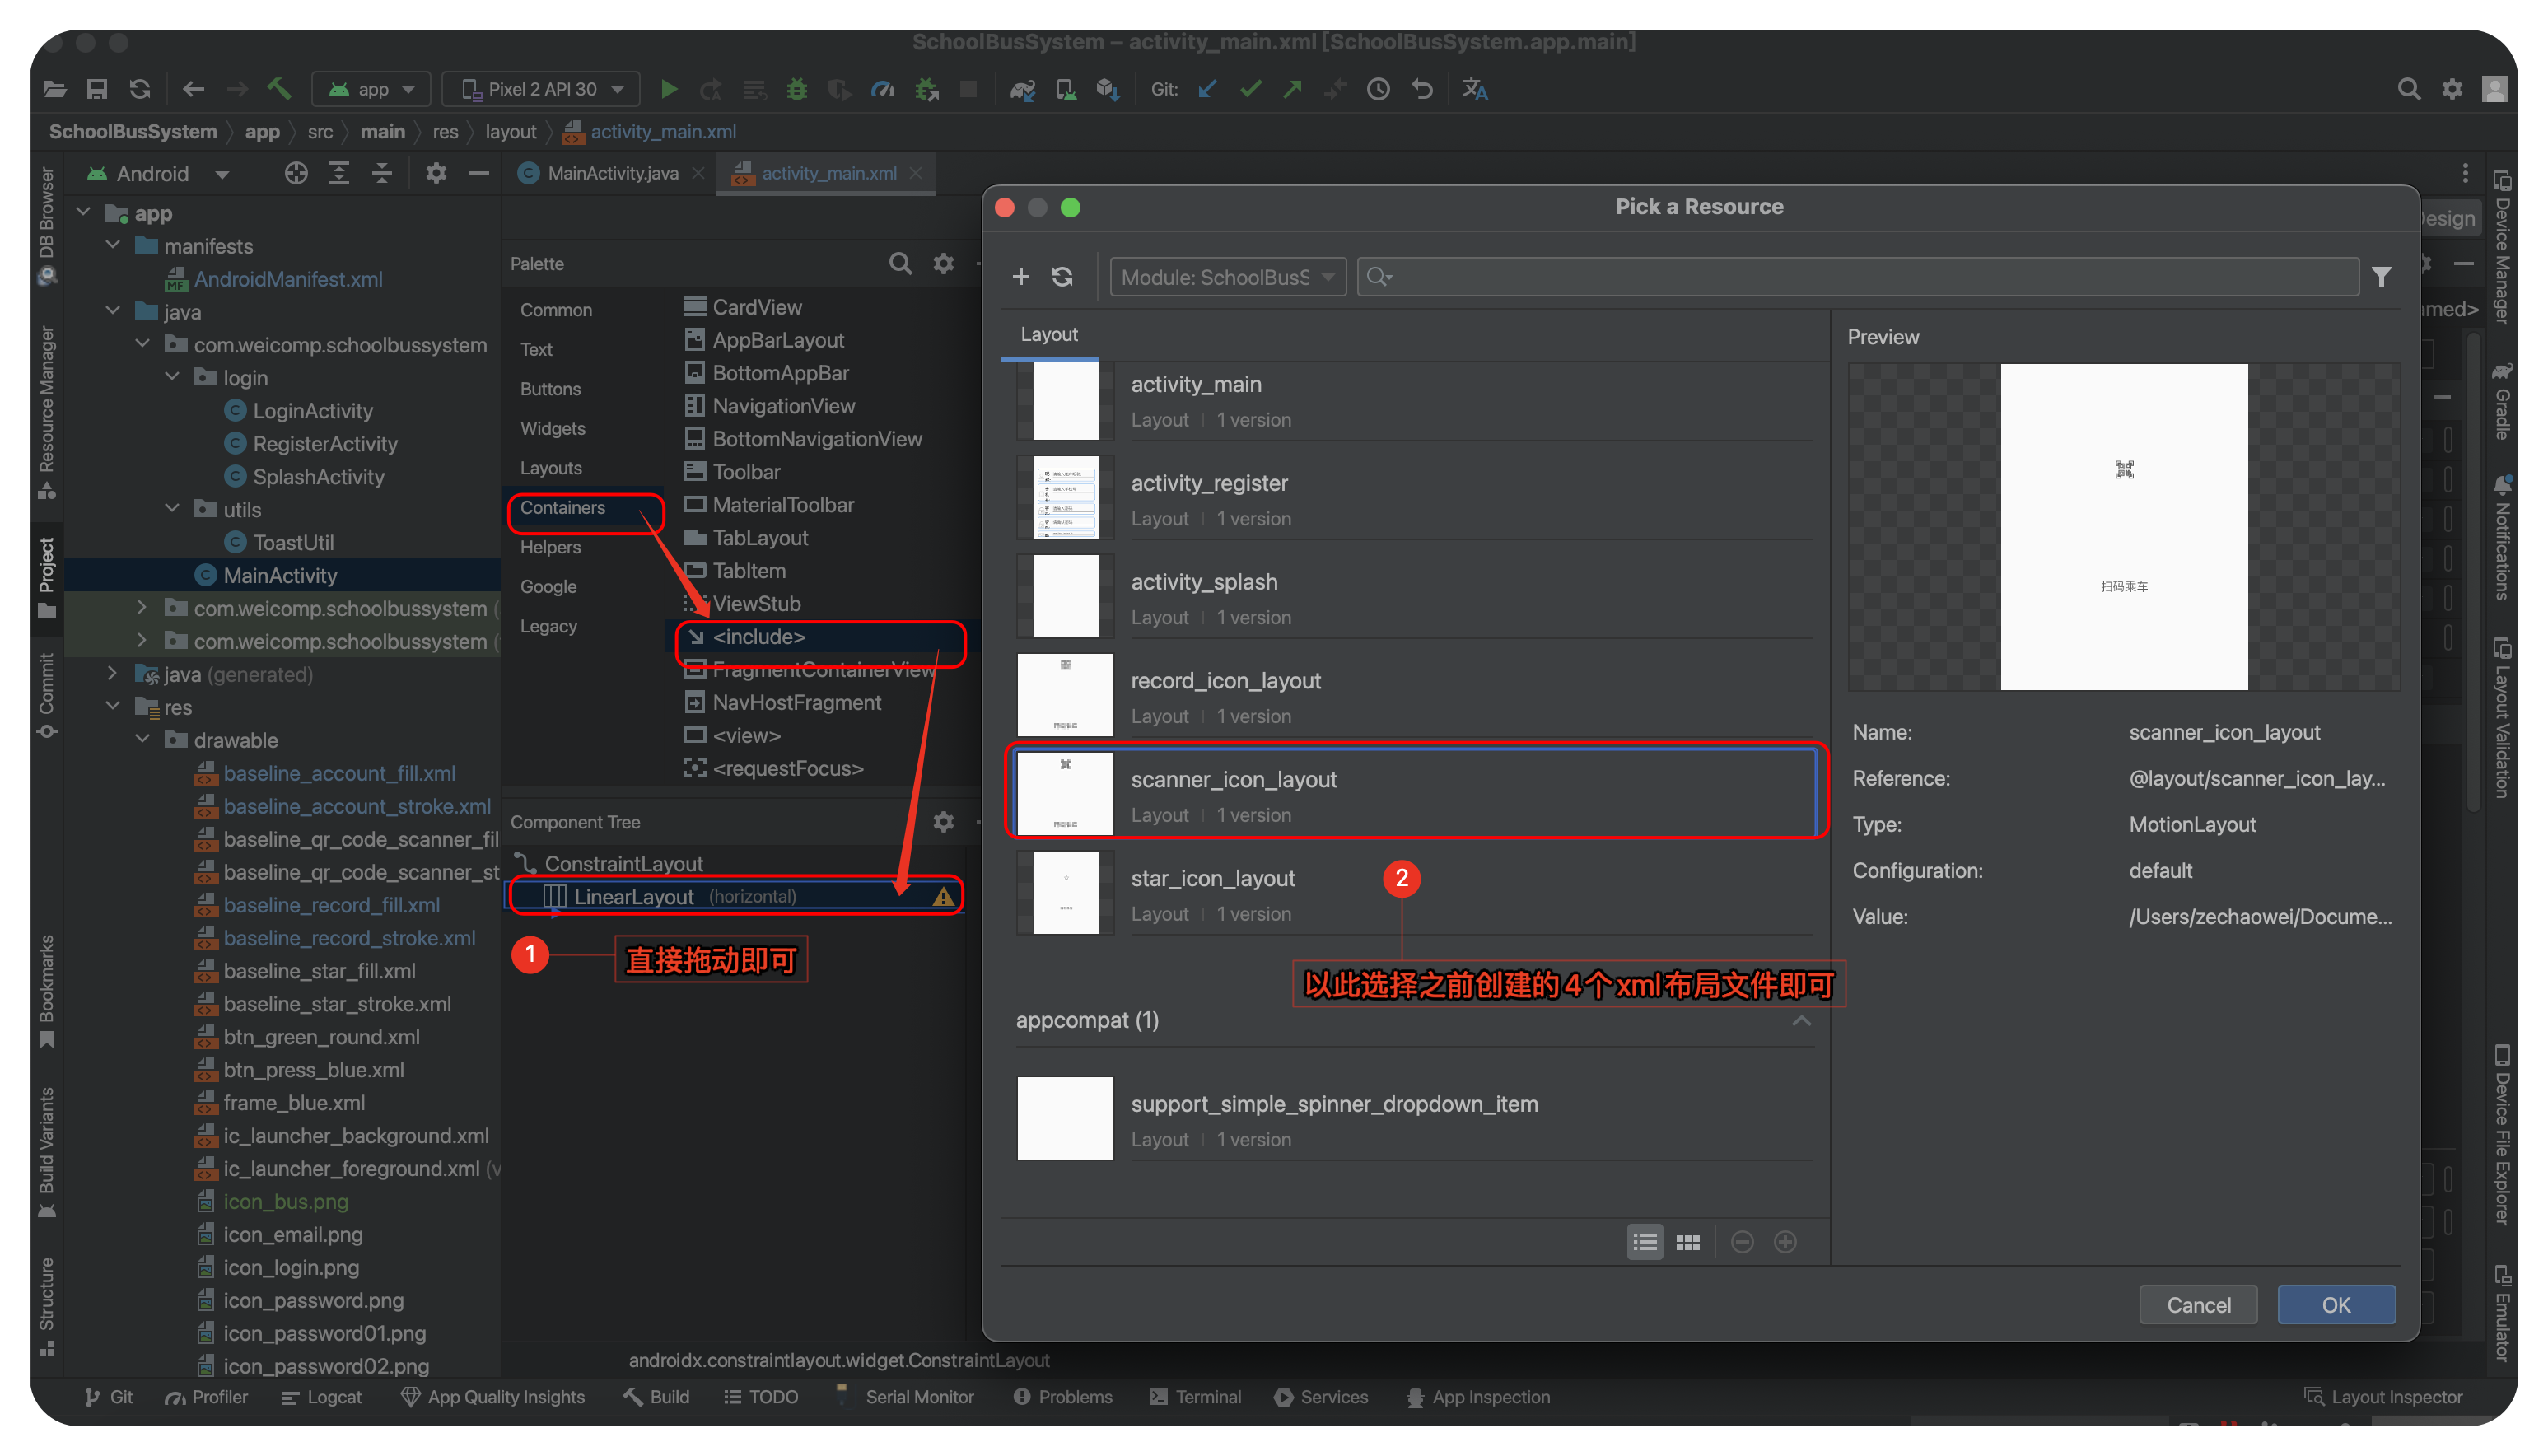Select the Containers palette category
The height and width of the screenshot is (1456, 2548).
[562, 508]
